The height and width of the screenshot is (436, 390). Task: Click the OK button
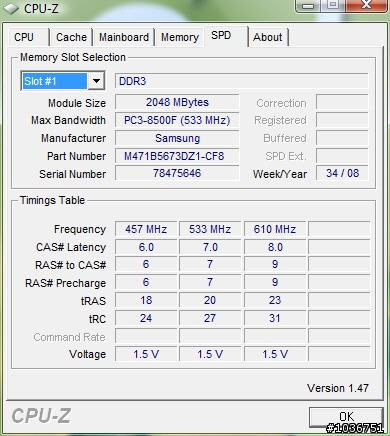pyautogui.click(x=346, y=417)
